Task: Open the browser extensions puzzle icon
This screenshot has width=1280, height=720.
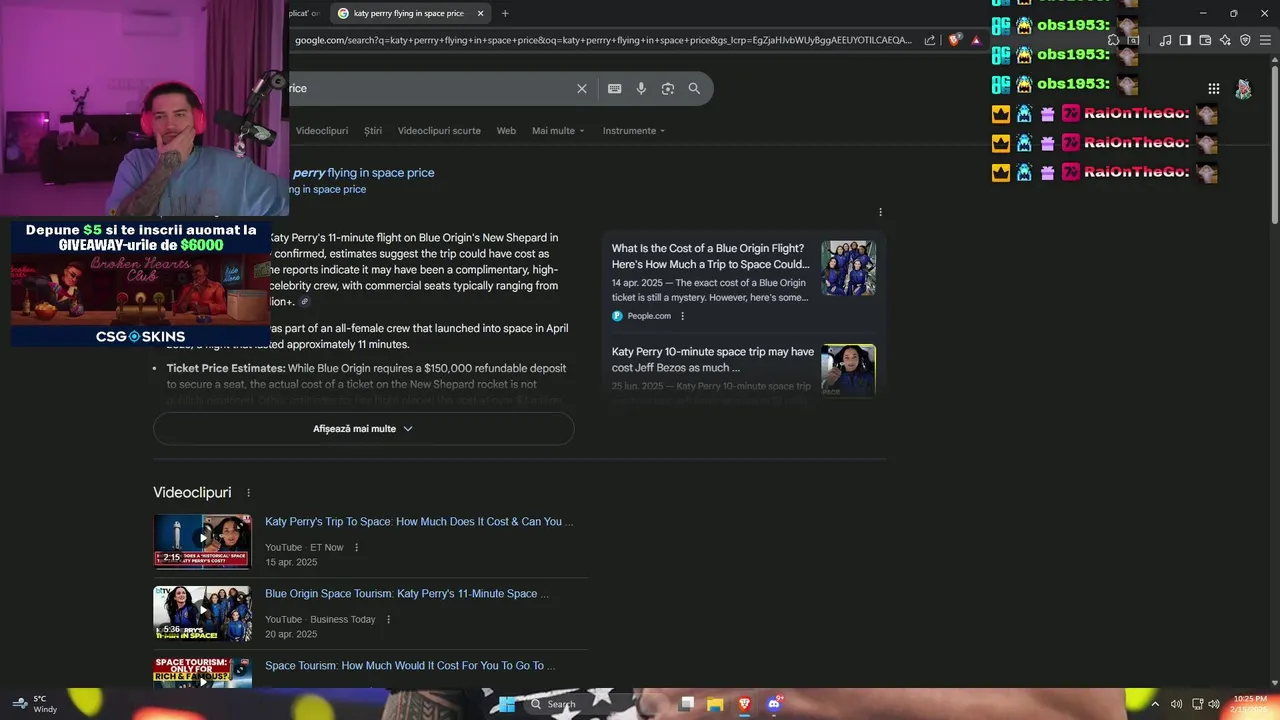Action: pos(1113,40)
